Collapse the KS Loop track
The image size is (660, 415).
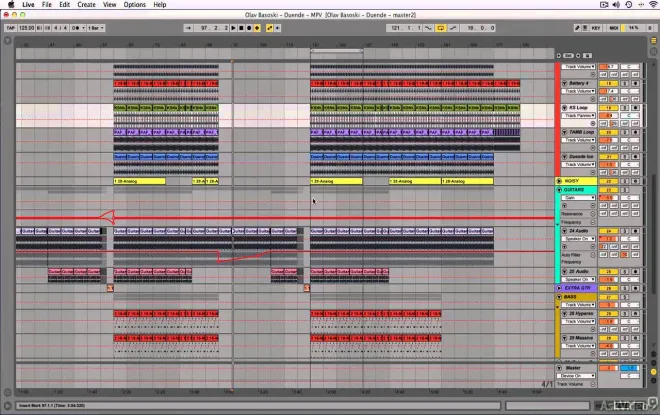[564, 108]
